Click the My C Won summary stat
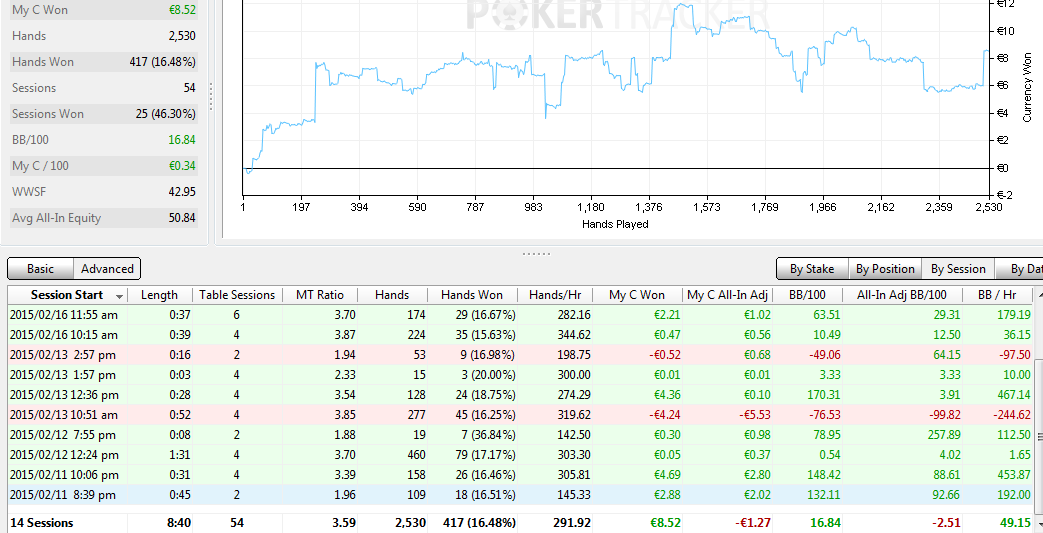This screenshot has height=533, width=1043. point(104,10)
